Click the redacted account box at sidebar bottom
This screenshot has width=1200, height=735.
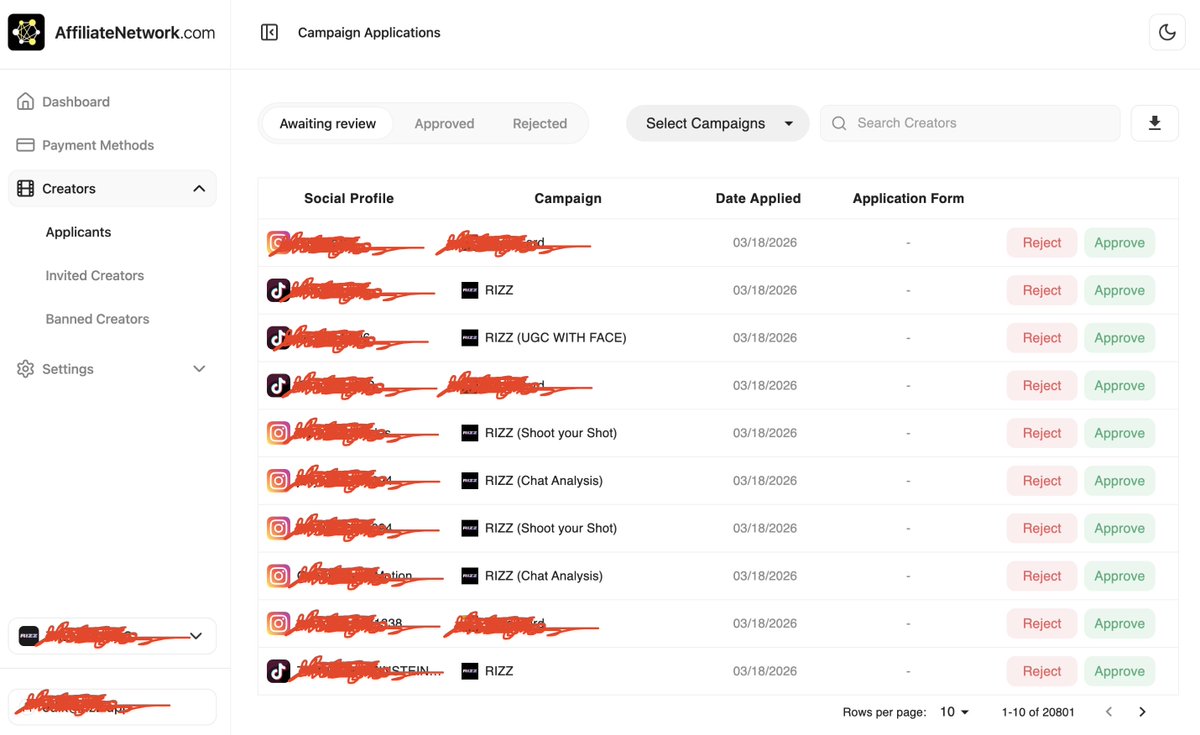pos(112,707)
